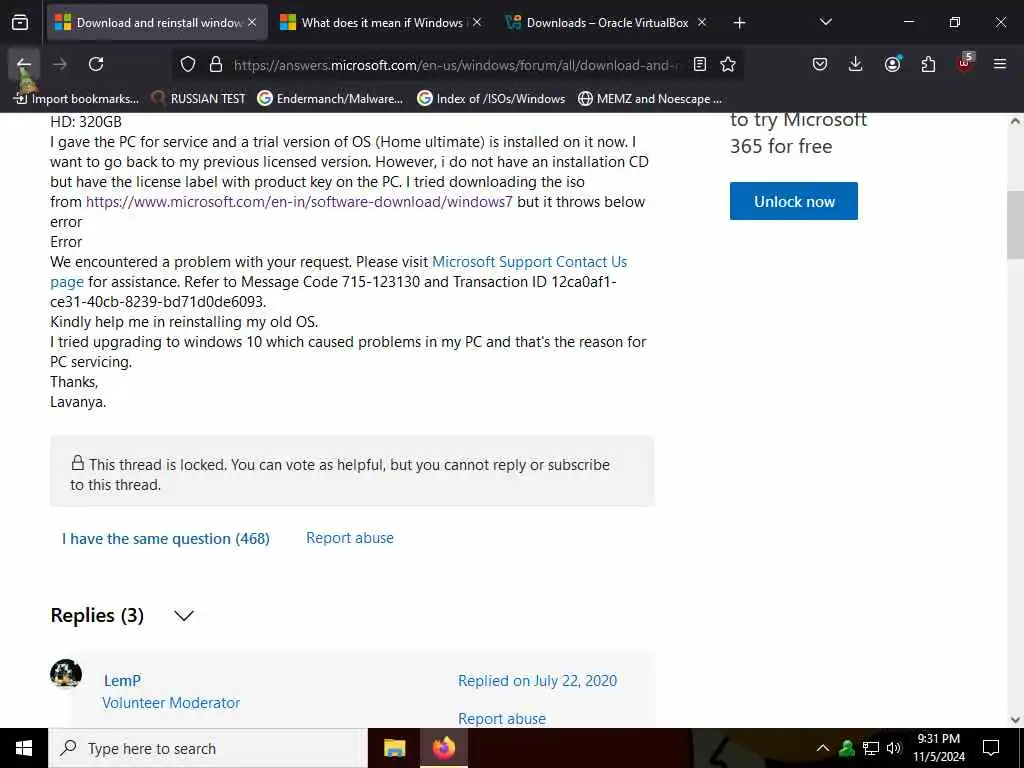Report abuse on LemP's reply
Screen dimensions: 1024x768
tap(502, 718)
